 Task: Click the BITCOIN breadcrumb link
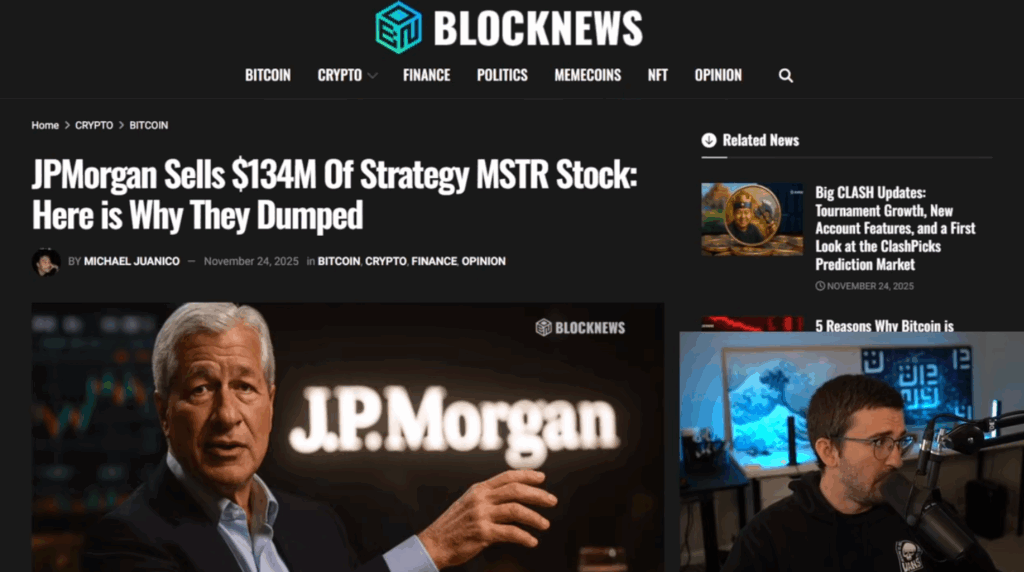(148, 125)
